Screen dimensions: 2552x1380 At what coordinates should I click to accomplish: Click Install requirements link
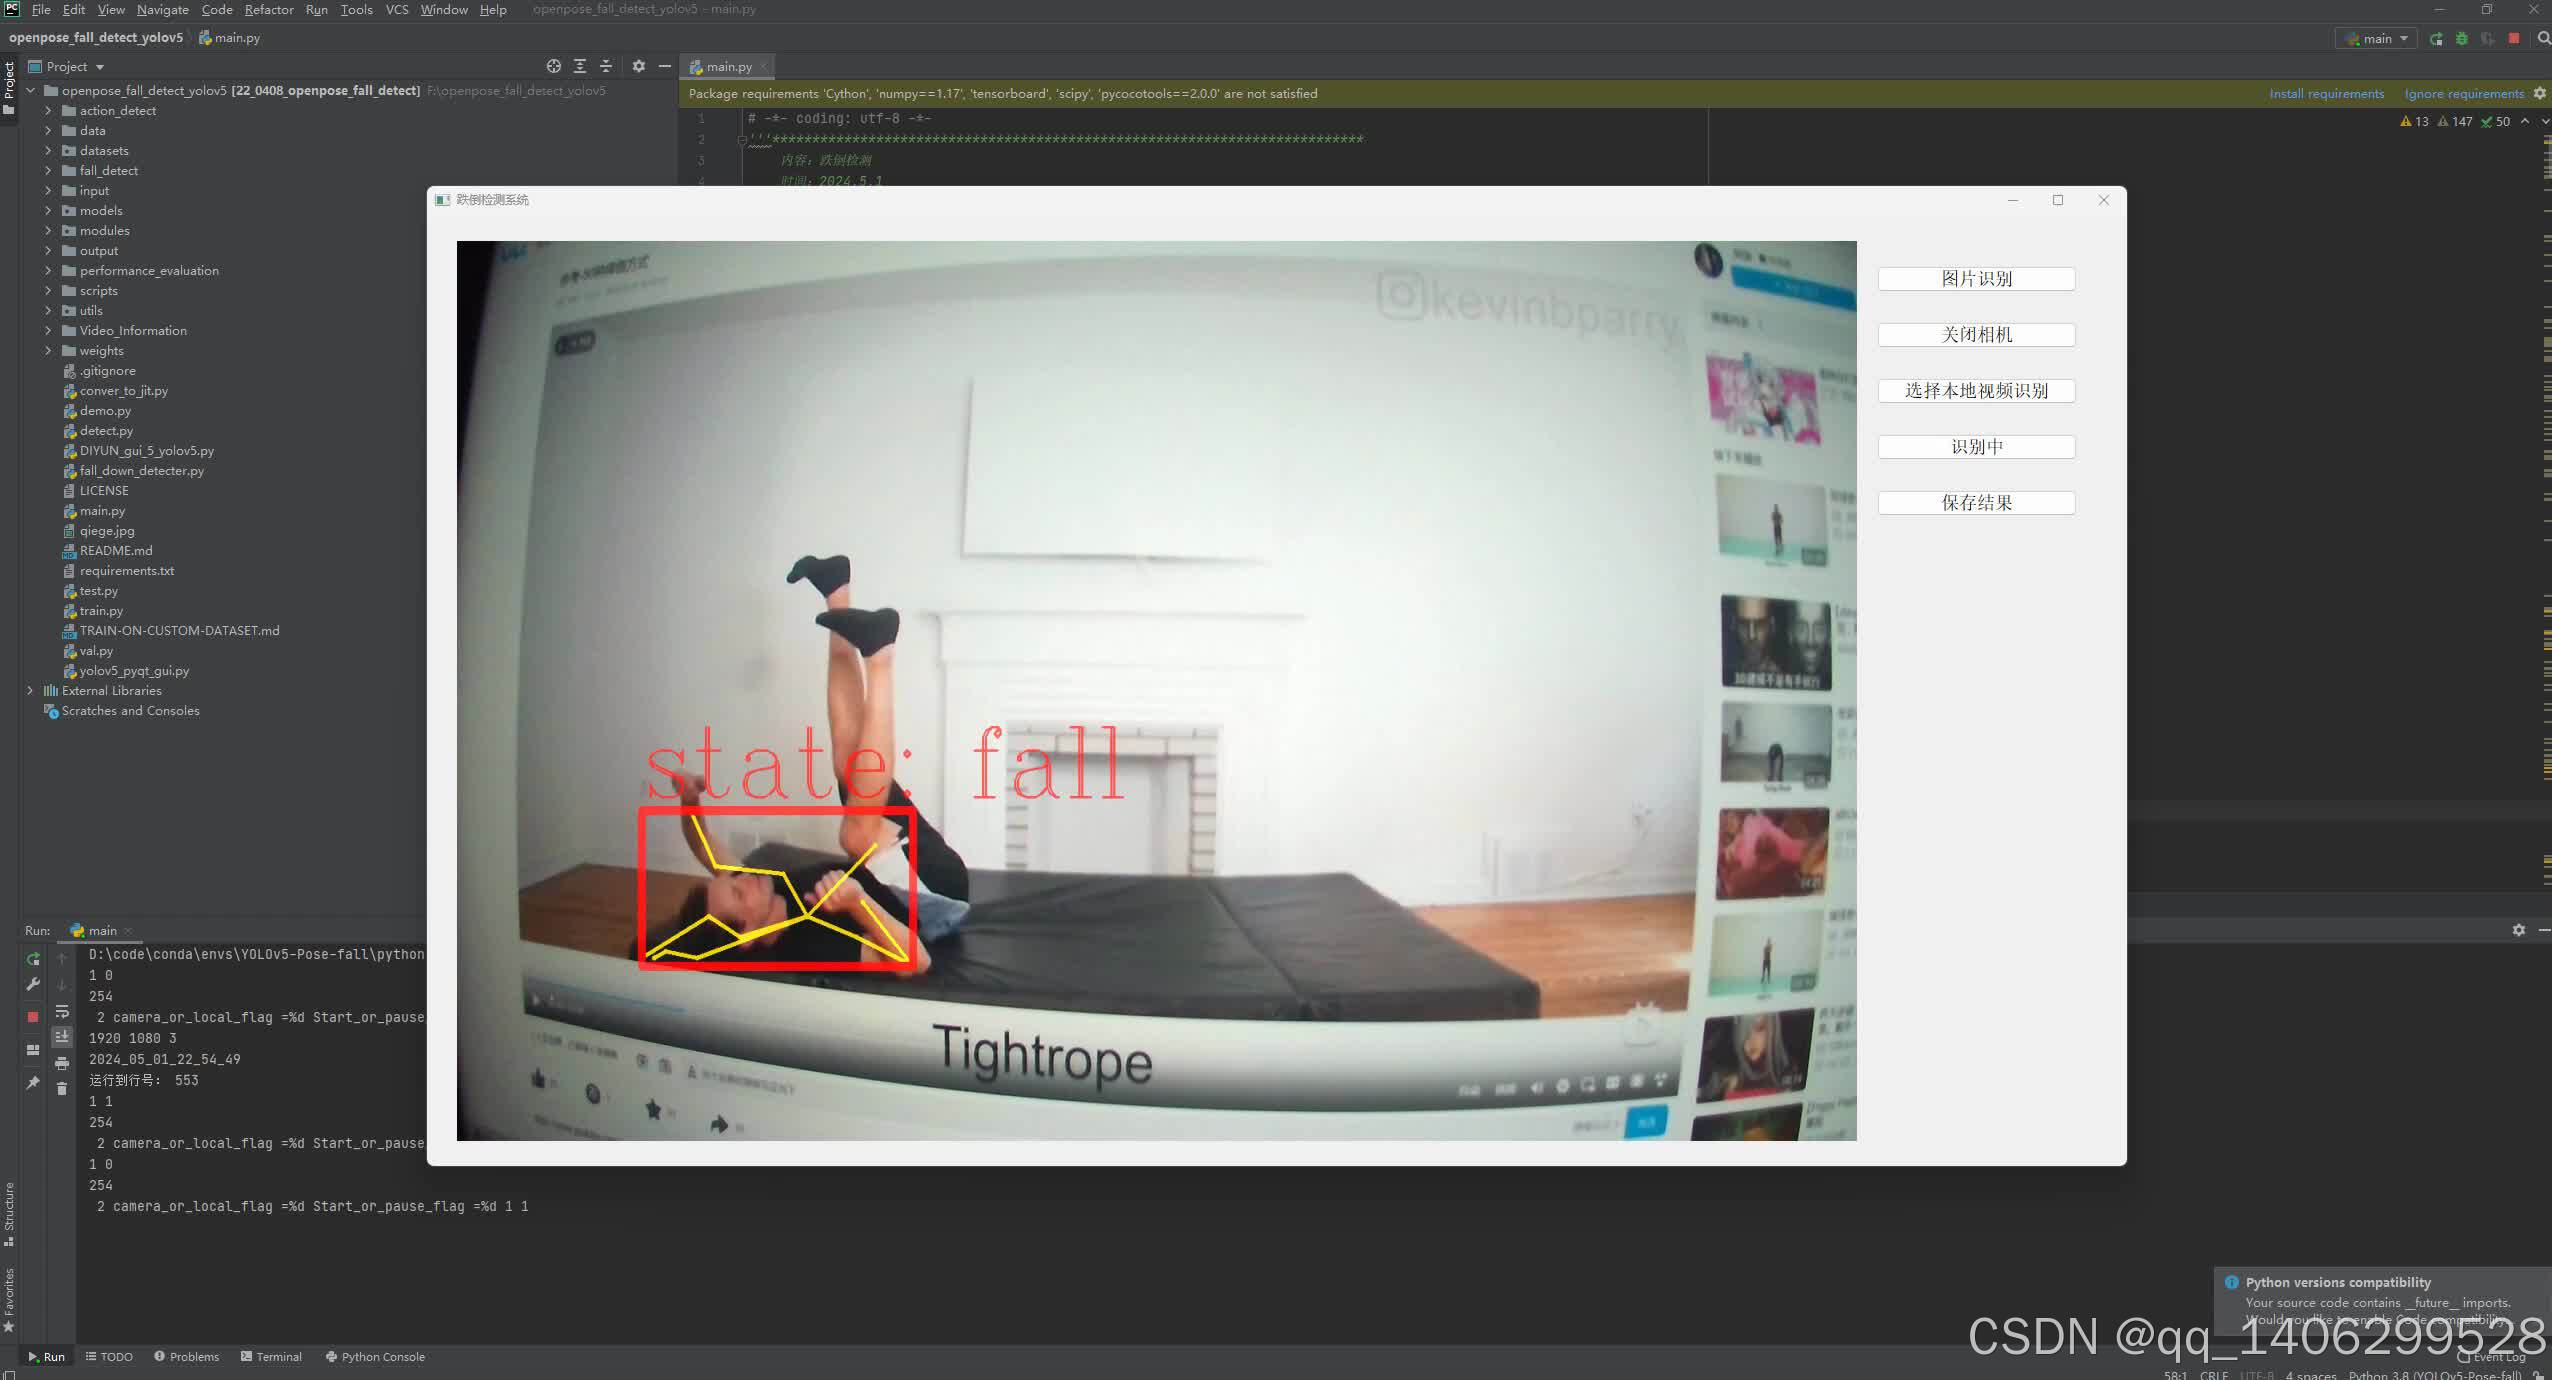click(x=2326, y=94)
